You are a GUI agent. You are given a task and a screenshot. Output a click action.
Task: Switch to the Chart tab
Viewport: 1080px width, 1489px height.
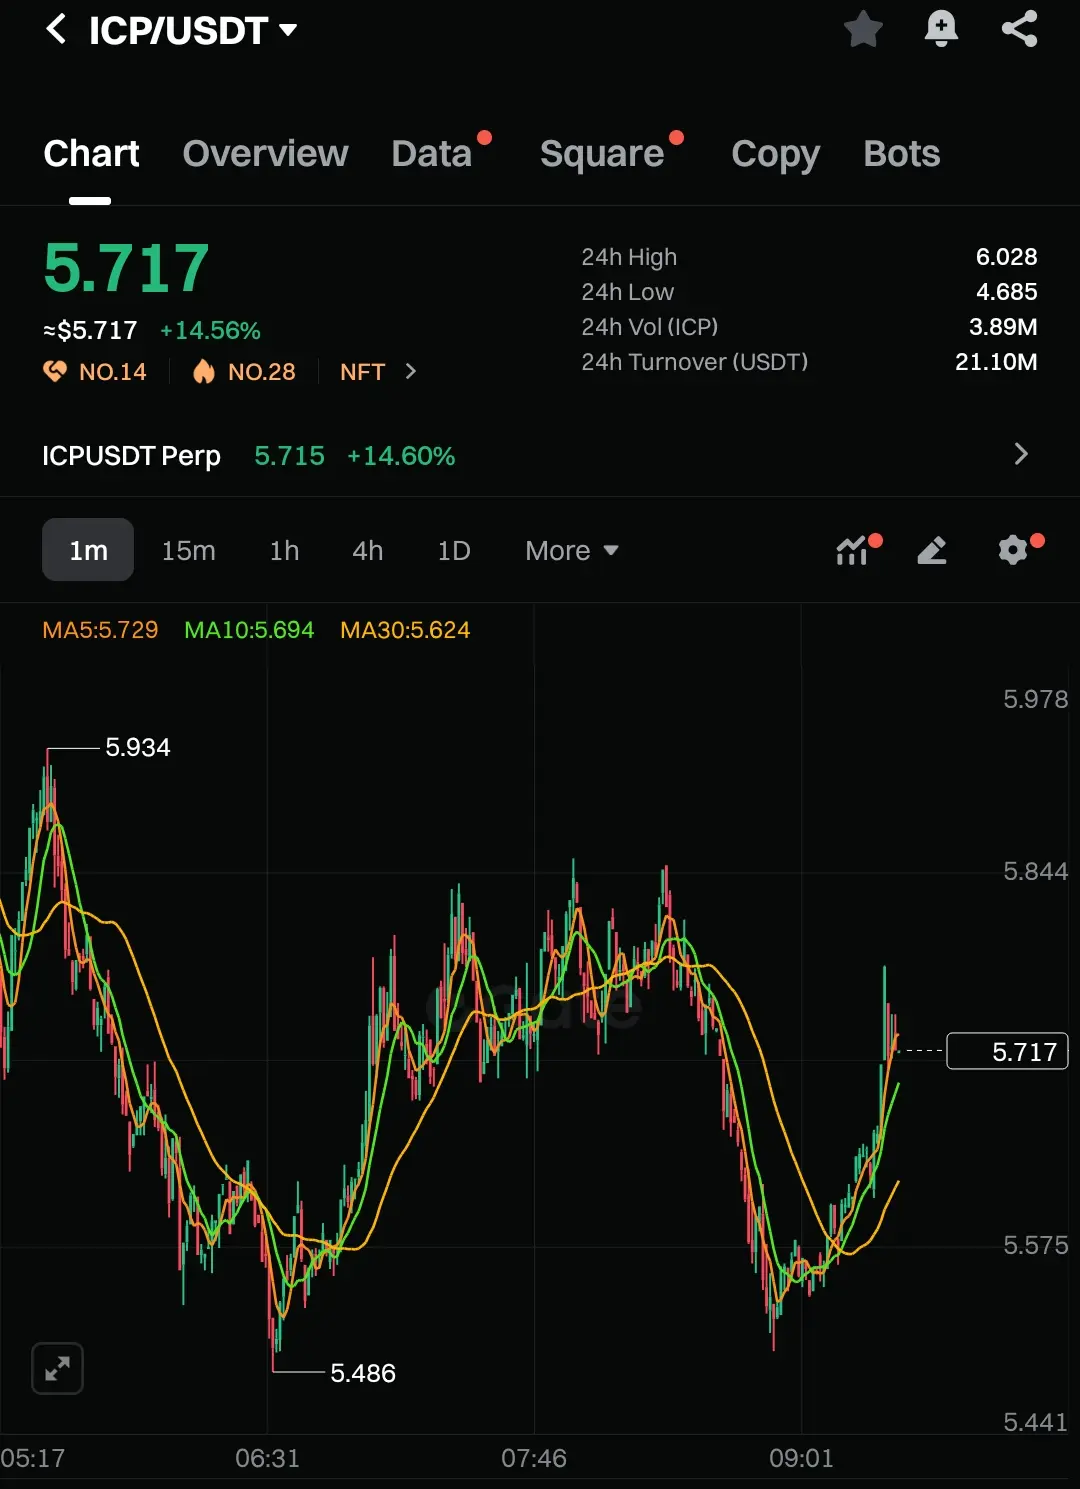(x=91, y=154)
